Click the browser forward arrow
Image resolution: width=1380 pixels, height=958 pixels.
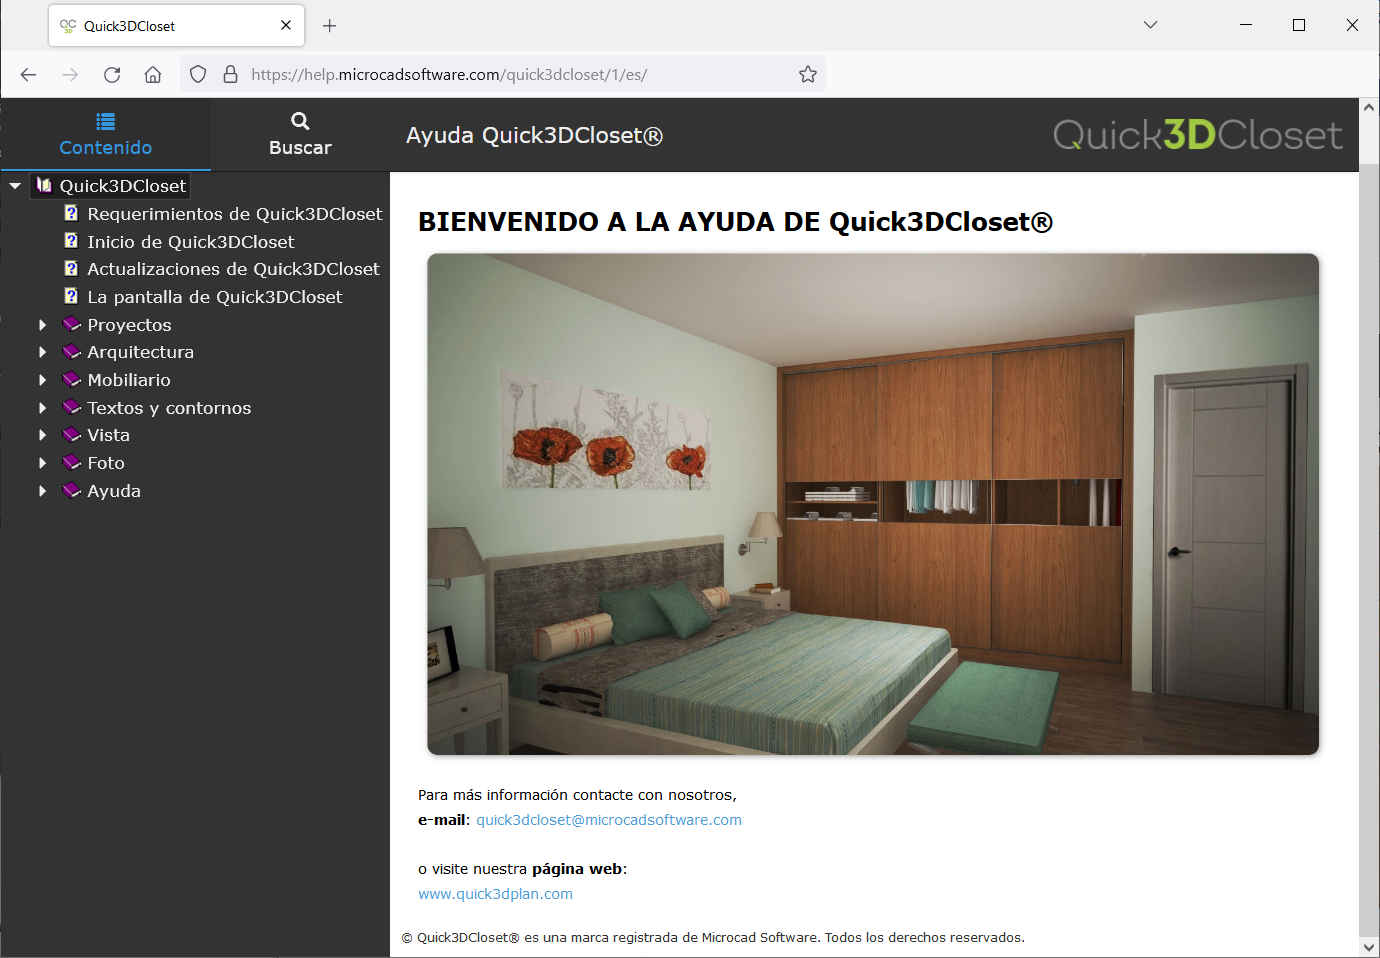pos(70,74)
